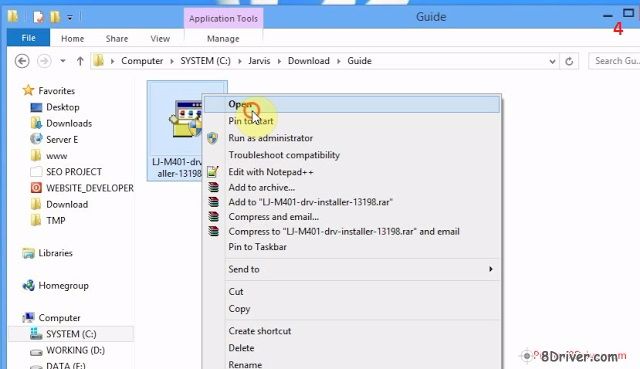This screenshot has height=369, width=640.
Task: Choose Troubleshoot compatibility
Action: tap(351, 155)
